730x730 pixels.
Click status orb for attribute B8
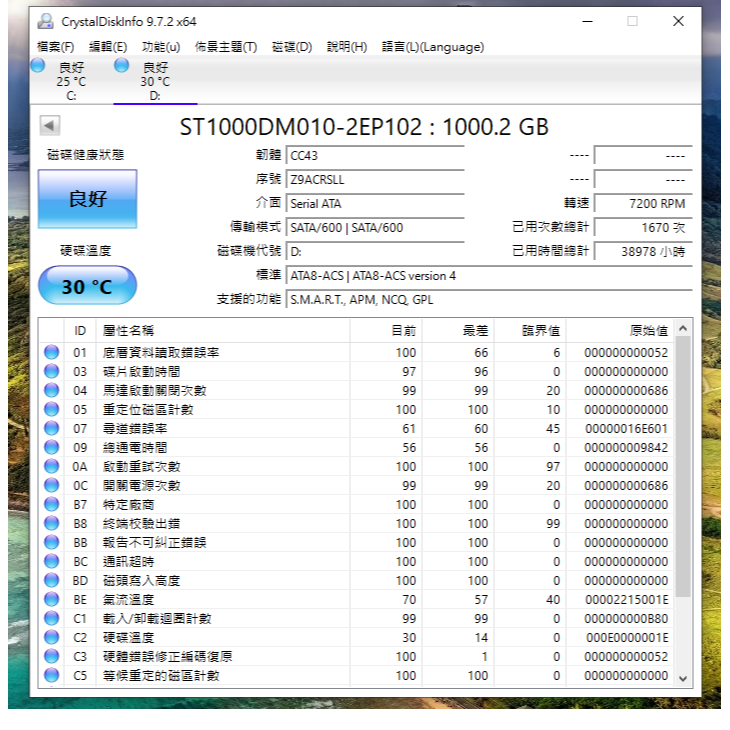coord(52,523)
